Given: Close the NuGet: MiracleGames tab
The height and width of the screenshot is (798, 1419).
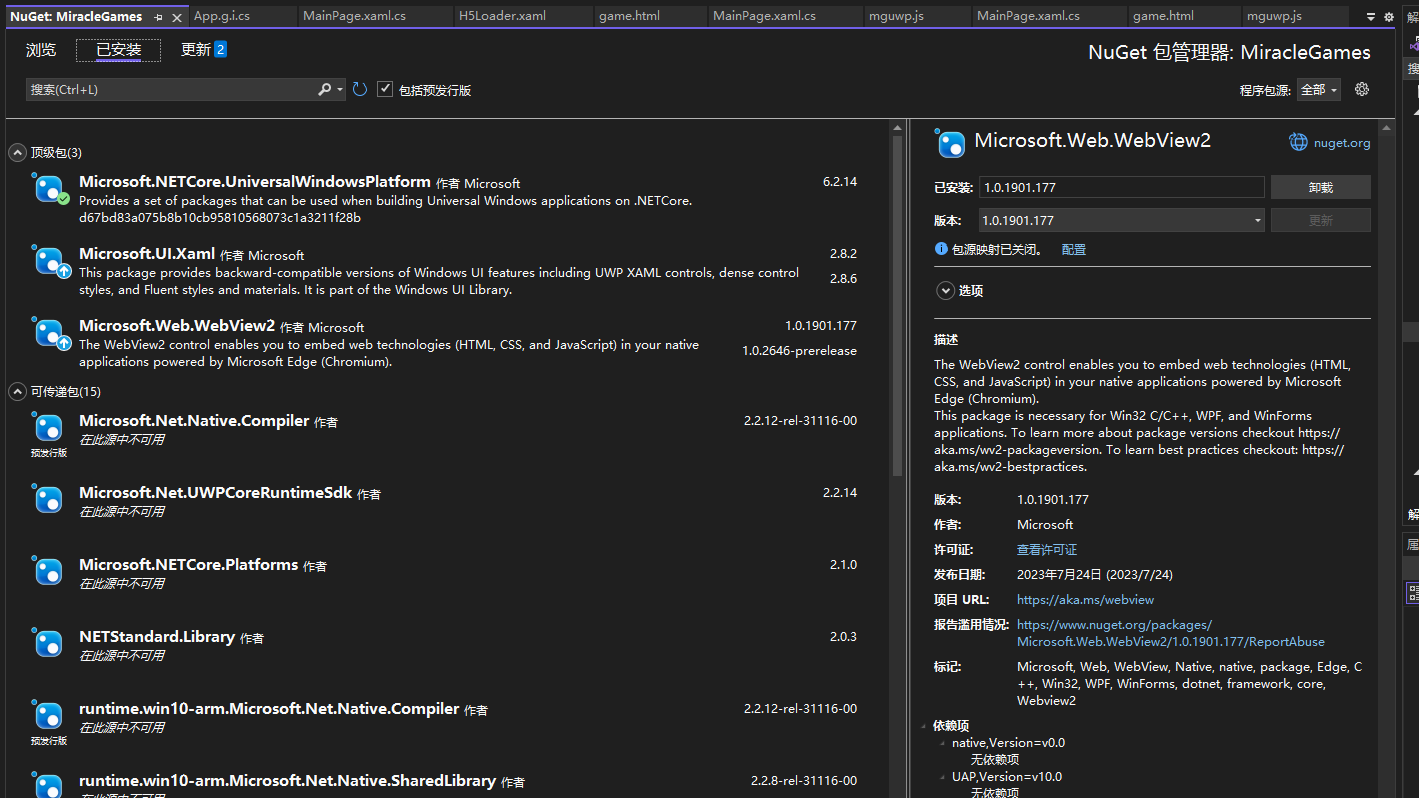Looking at the screenshot, I should pos(176,17).
